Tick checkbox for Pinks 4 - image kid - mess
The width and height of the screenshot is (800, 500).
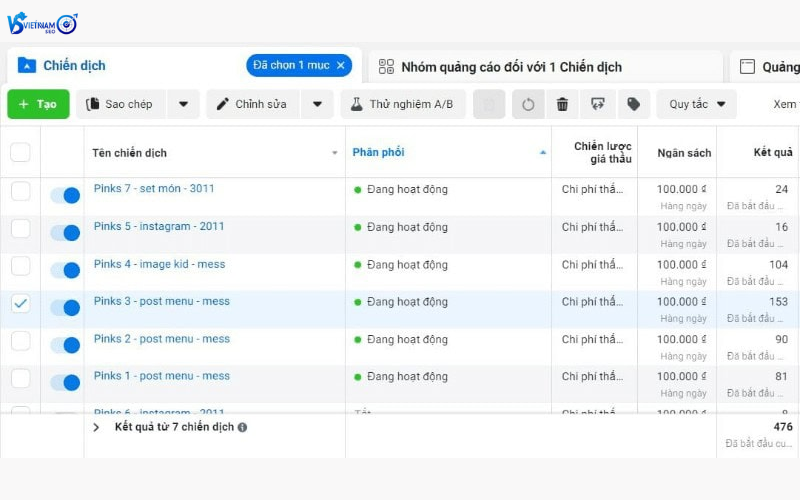pos(20,266)
